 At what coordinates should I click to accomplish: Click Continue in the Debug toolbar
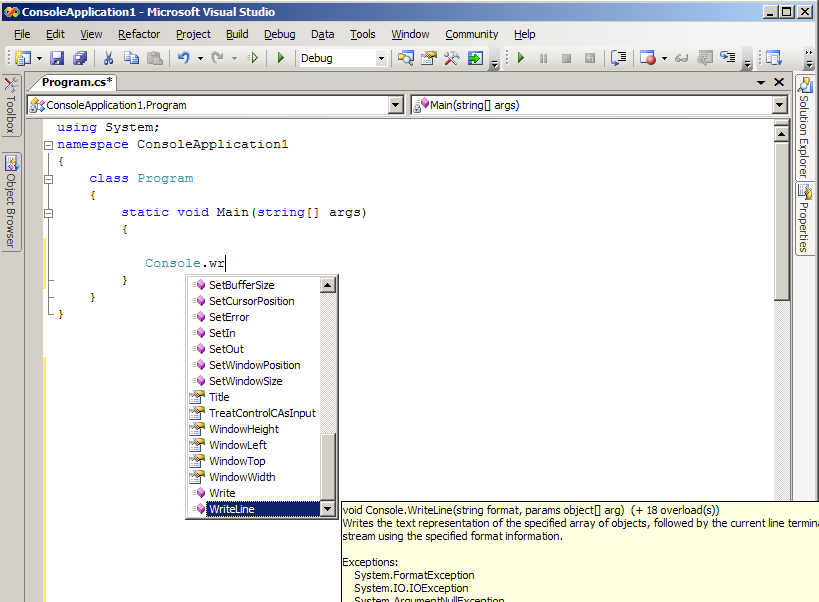(x=521, y=58)
